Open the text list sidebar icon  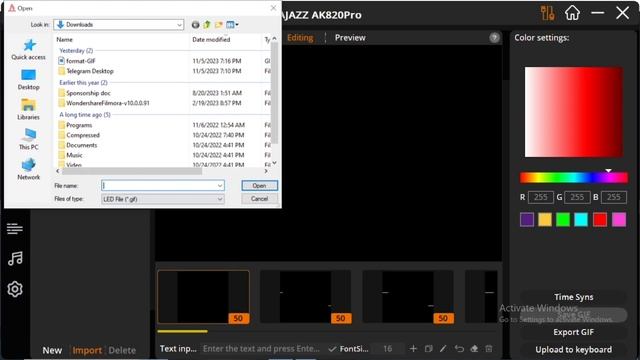pos(15,229)
